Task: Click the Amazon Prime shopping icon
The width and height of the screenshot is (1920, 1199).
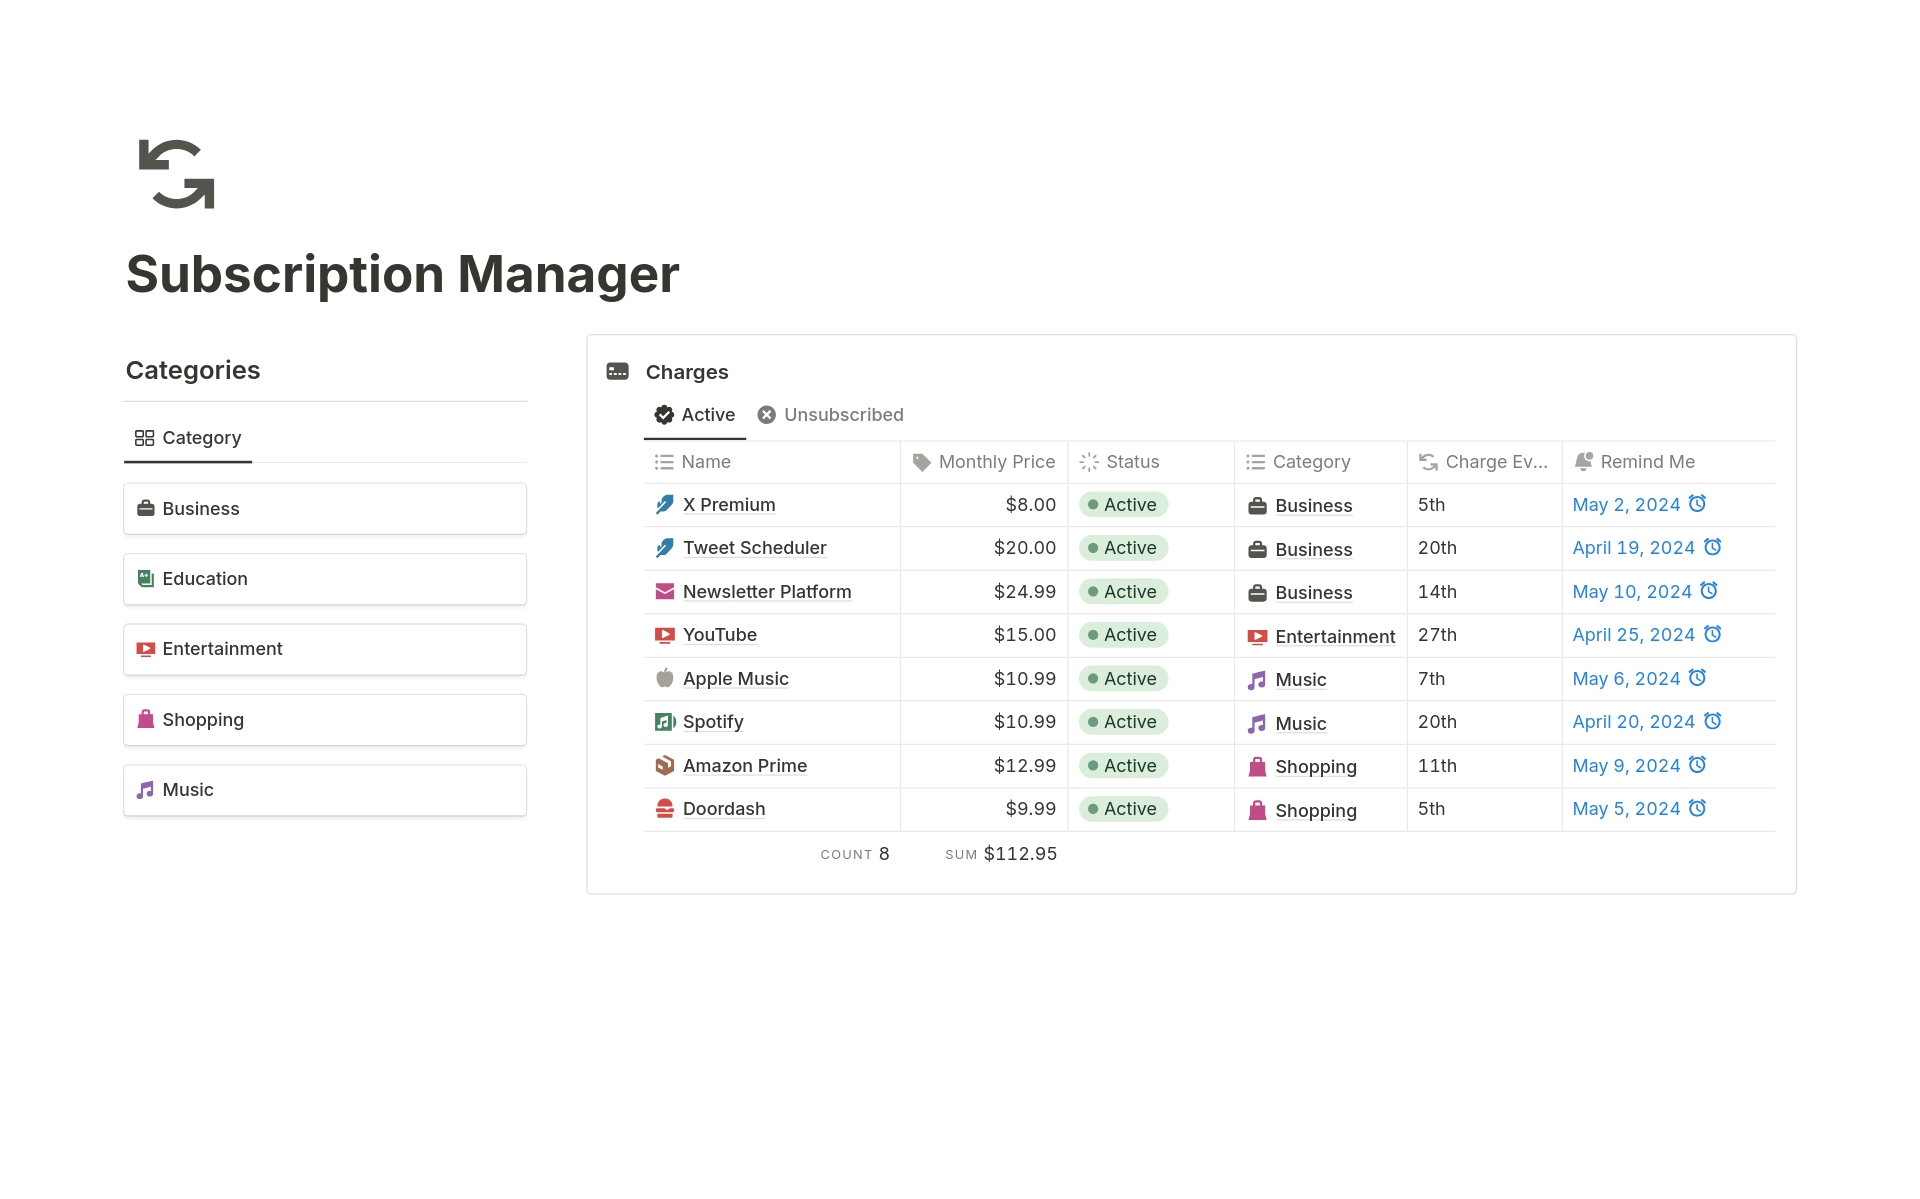Action: [x=1257, y=765]
